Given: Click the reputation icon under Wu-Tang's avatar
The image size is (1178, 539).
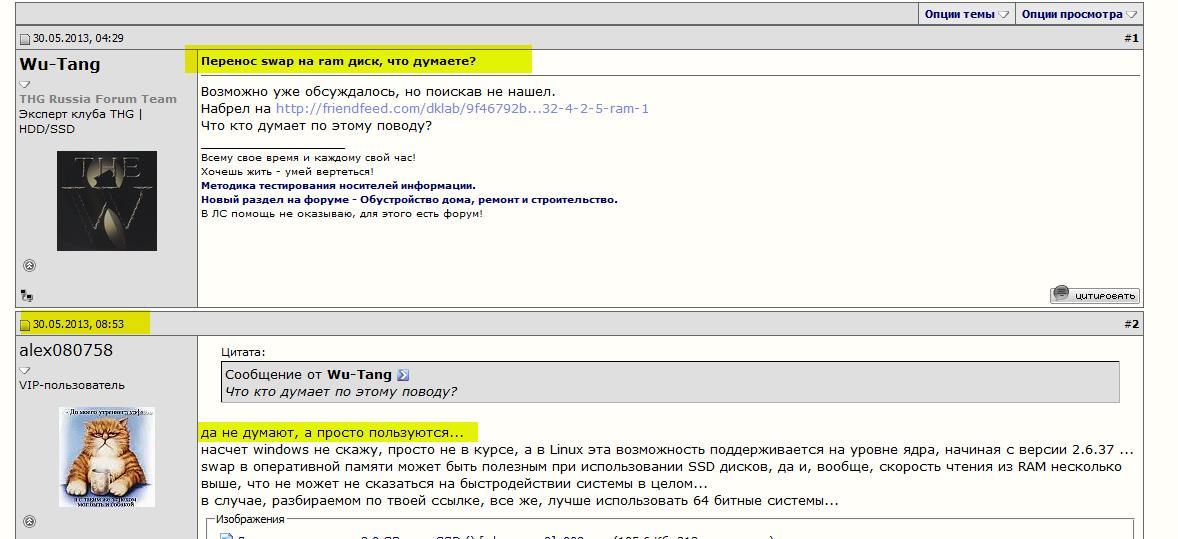Looking at the screenshot, I should pyautogui.click(x=29, y=266).
